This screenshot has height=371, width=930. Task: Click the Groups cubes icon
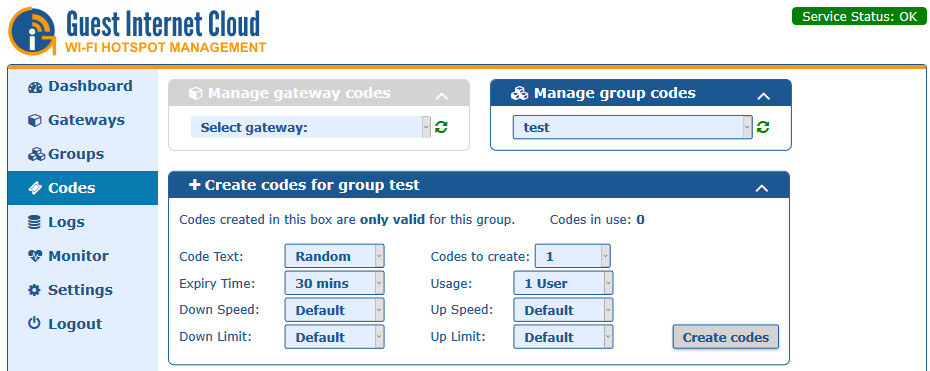36,155
